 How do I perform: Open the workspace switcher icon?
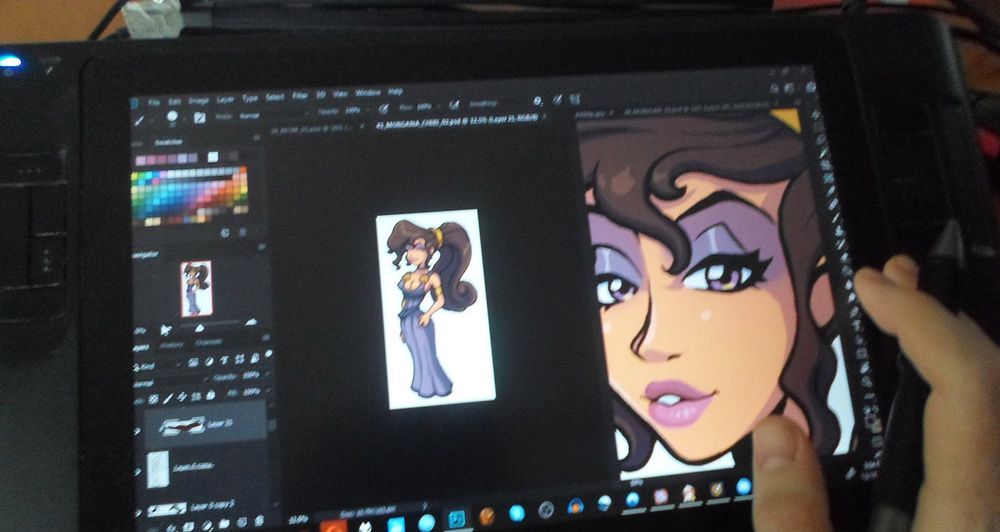[x=791, y=88]
